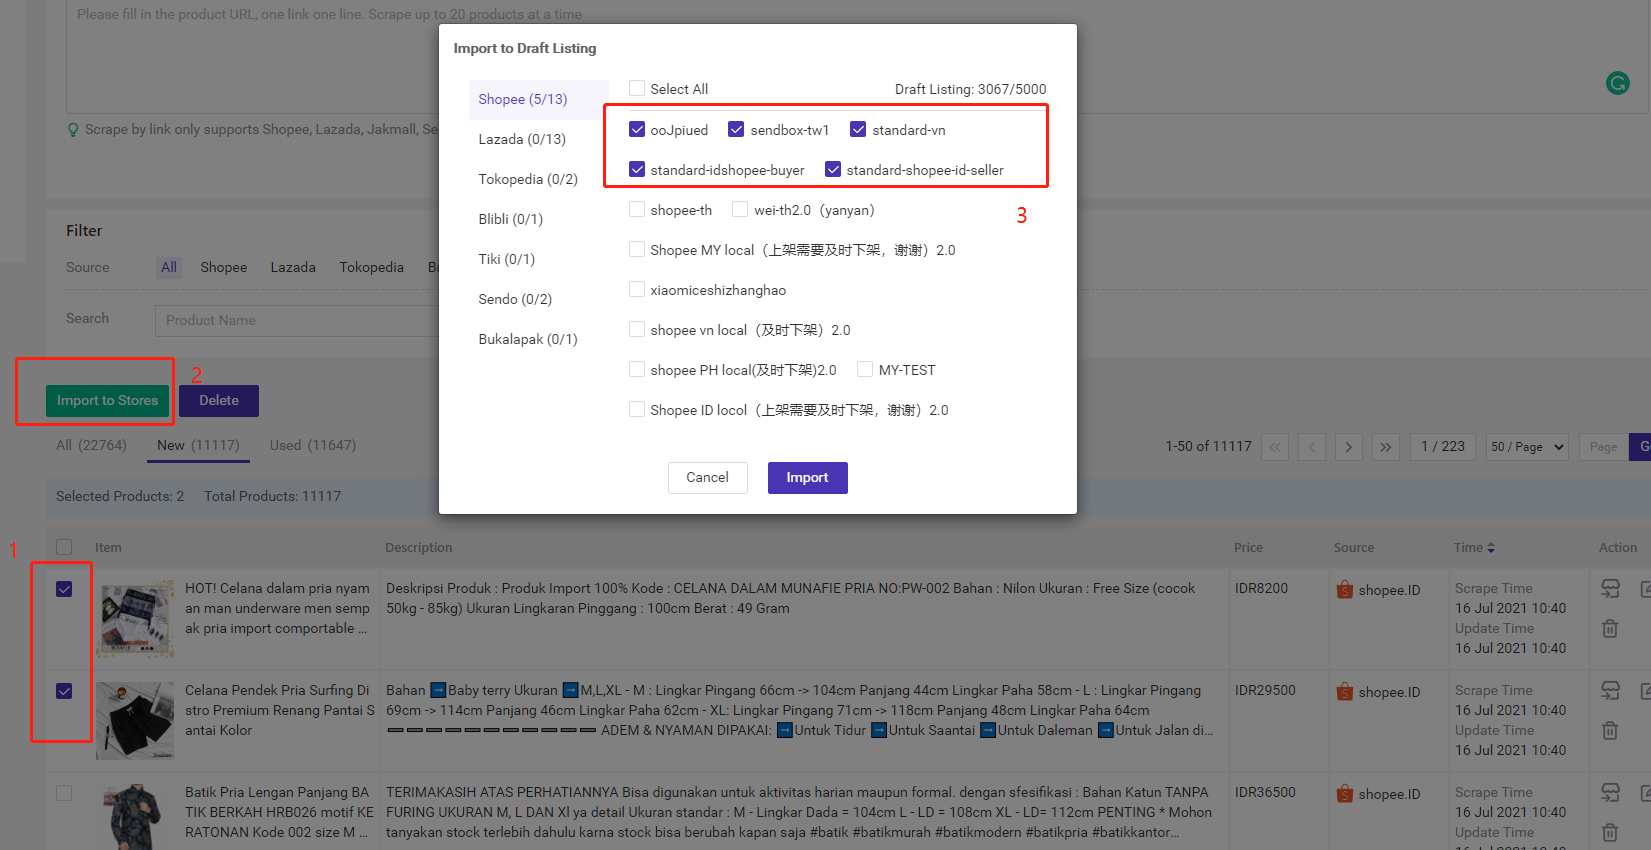Uncheck standard-vn store checkbox

tap(858, 130)
